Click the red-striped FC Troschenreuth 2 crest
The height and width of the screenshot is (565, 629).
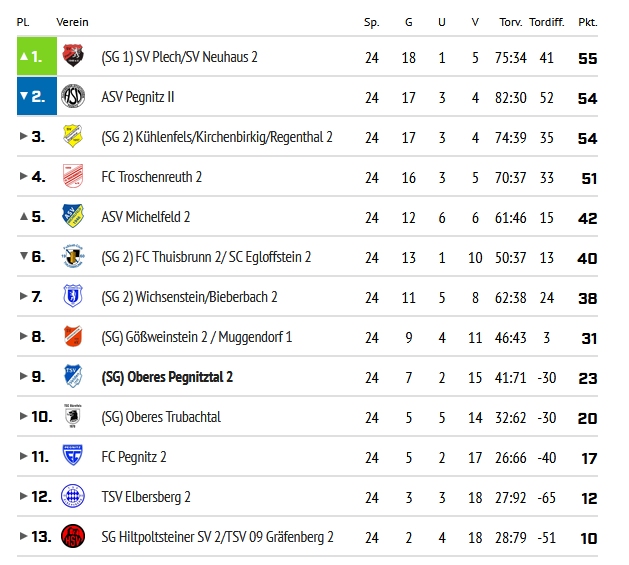point(73,176)
